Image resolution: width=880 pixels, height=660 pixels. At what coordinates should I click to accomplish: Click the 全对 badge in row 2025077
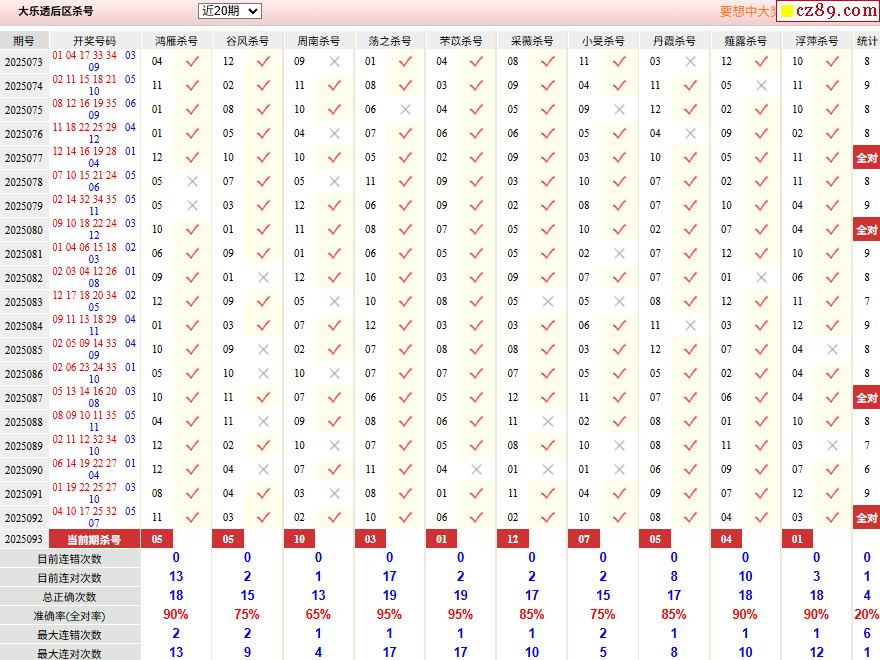click(x=867, y=158)
